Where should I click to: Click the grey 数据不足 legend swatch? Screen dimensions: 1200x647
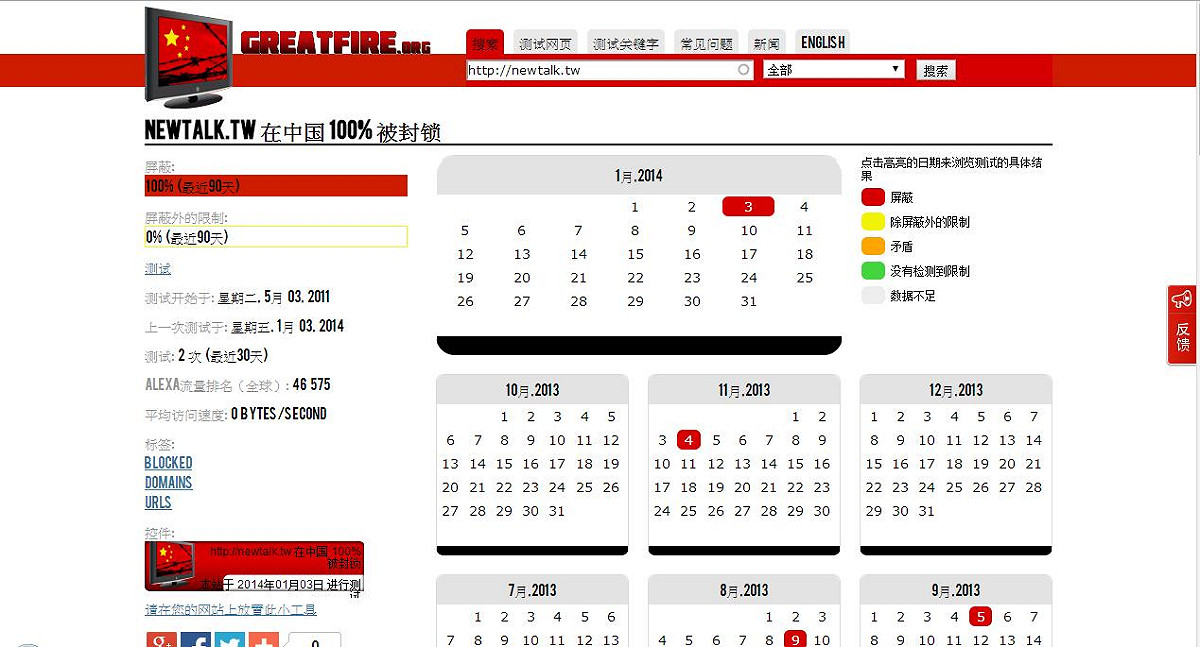[873, 296]
